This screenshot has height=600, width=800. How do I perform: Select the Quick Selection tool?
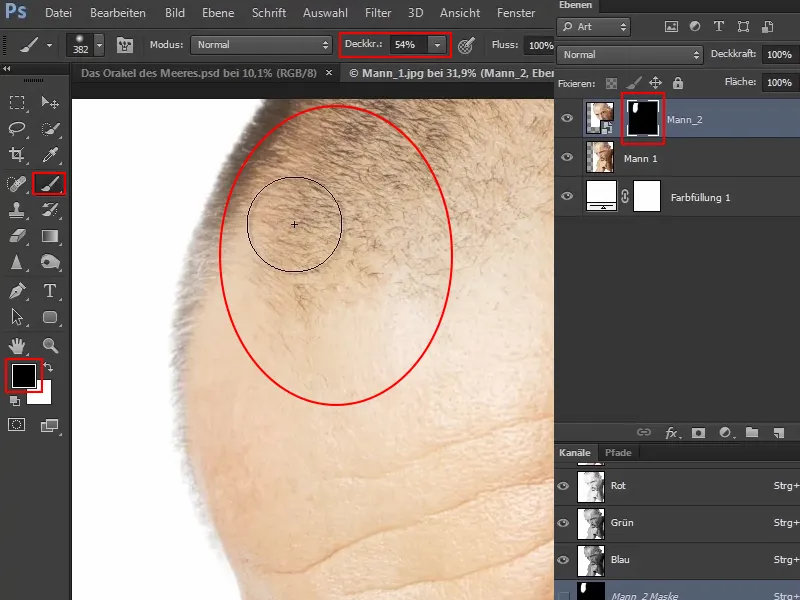[x=50, y=129]
